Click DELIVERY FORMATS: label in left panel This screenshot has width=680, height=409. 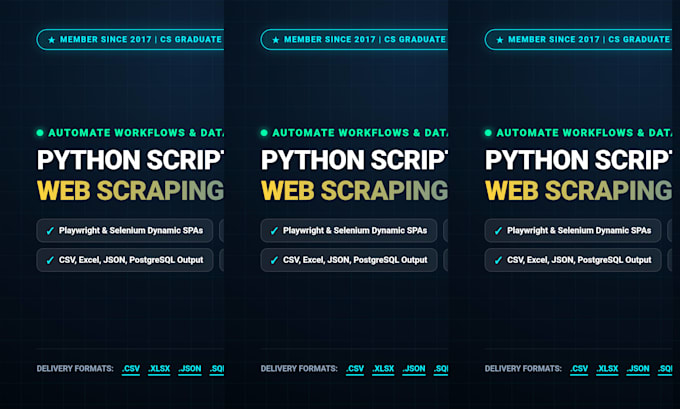tap(75, 369)
